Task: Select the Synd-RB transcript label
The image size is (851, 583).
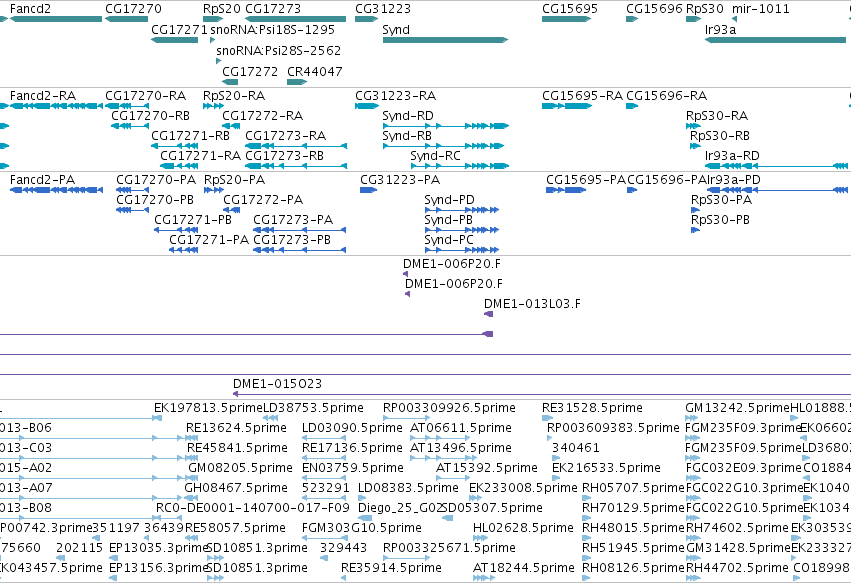Action: pos(407,136)
